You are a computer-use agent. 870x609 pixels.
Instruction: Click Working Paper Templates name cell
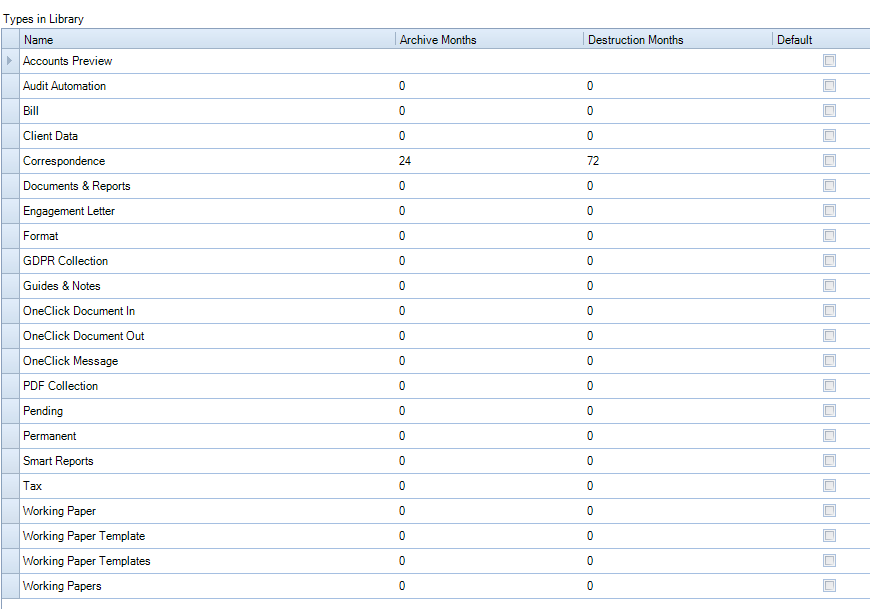[208, 560]
